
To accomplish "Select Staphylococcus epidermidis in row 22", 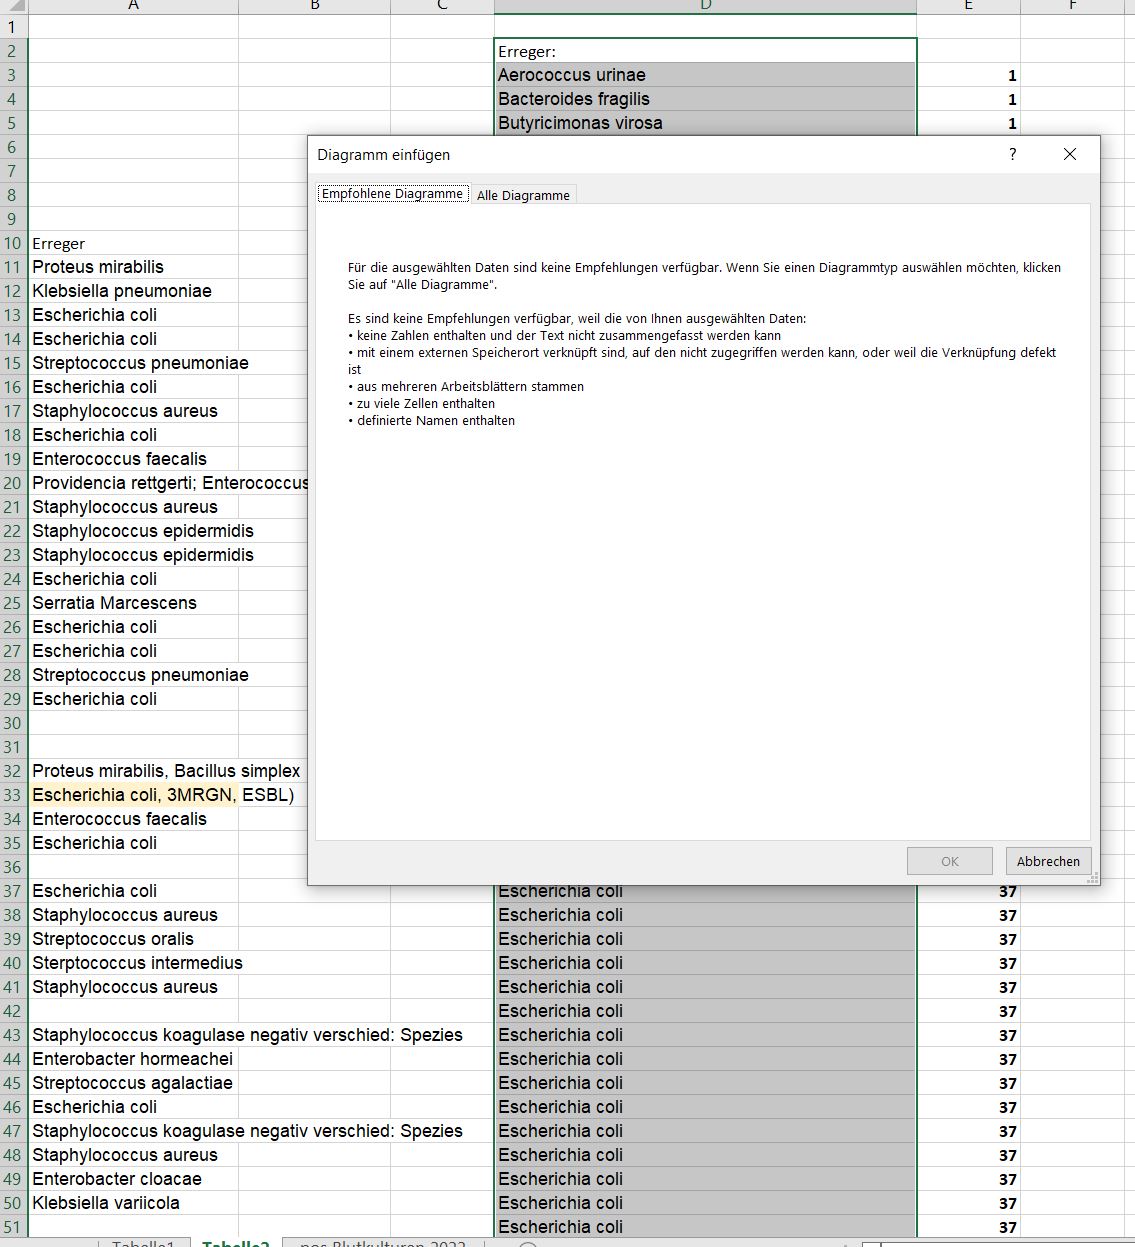I will click(133, 531).
